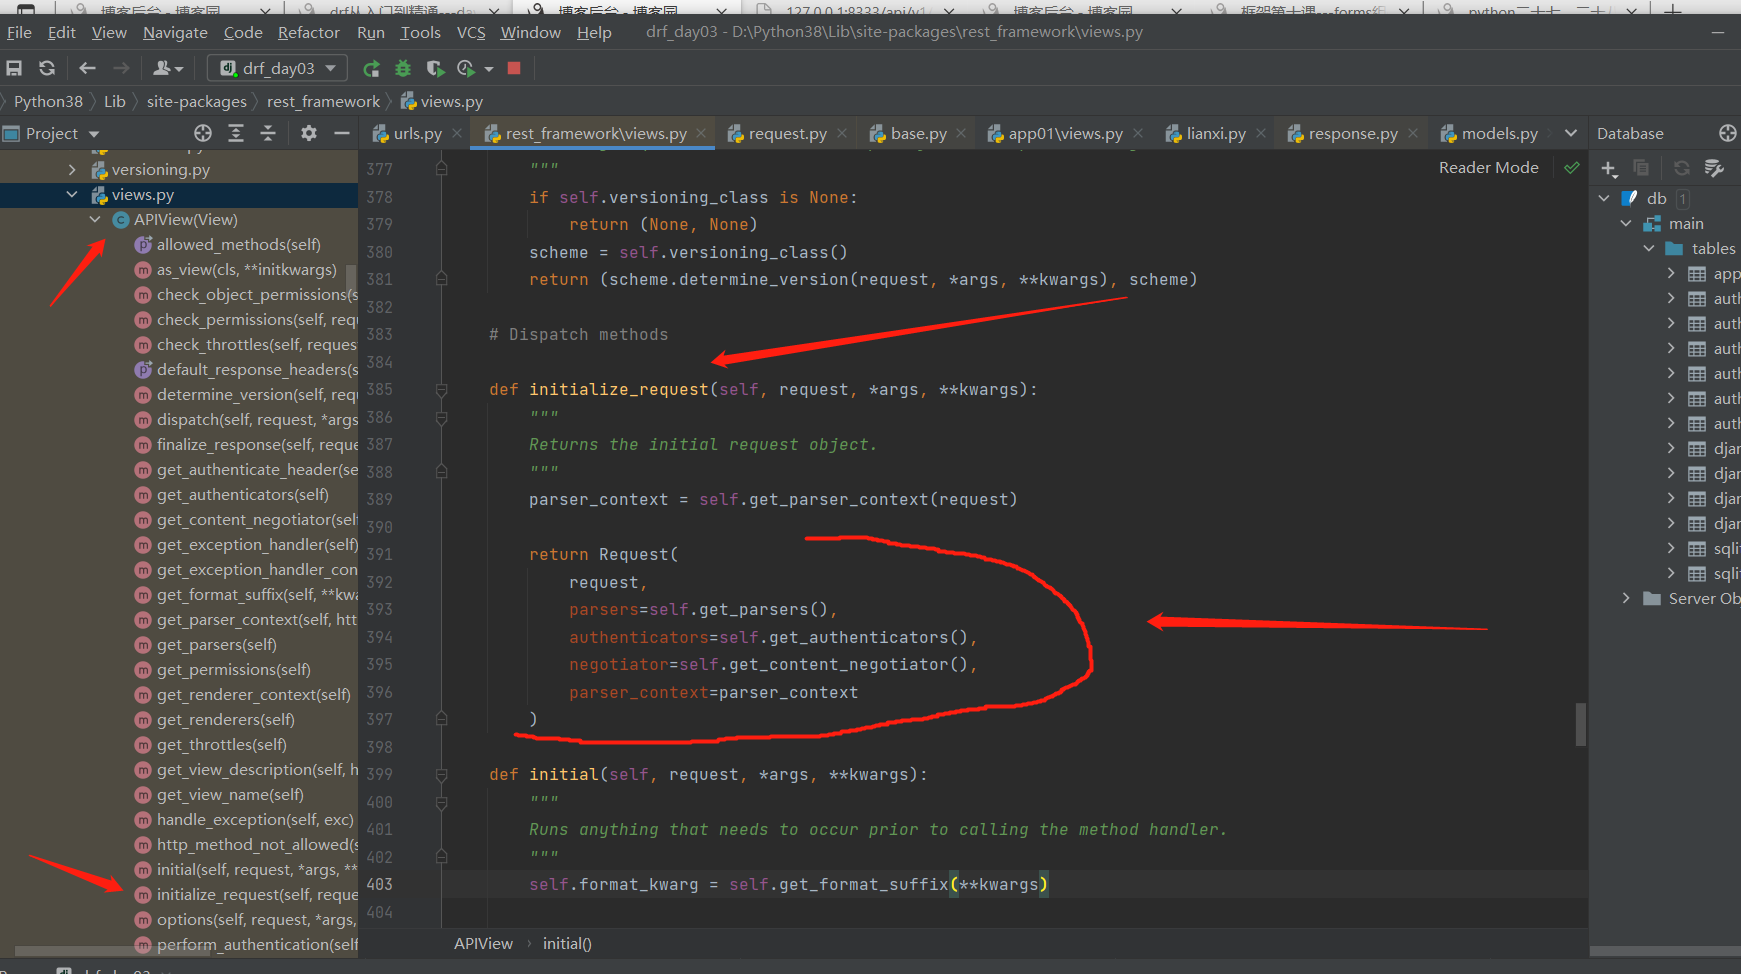1741x974 pixels.
Task: Open the dropdown arrow beside the profiler icon
Action: point(489,69)
